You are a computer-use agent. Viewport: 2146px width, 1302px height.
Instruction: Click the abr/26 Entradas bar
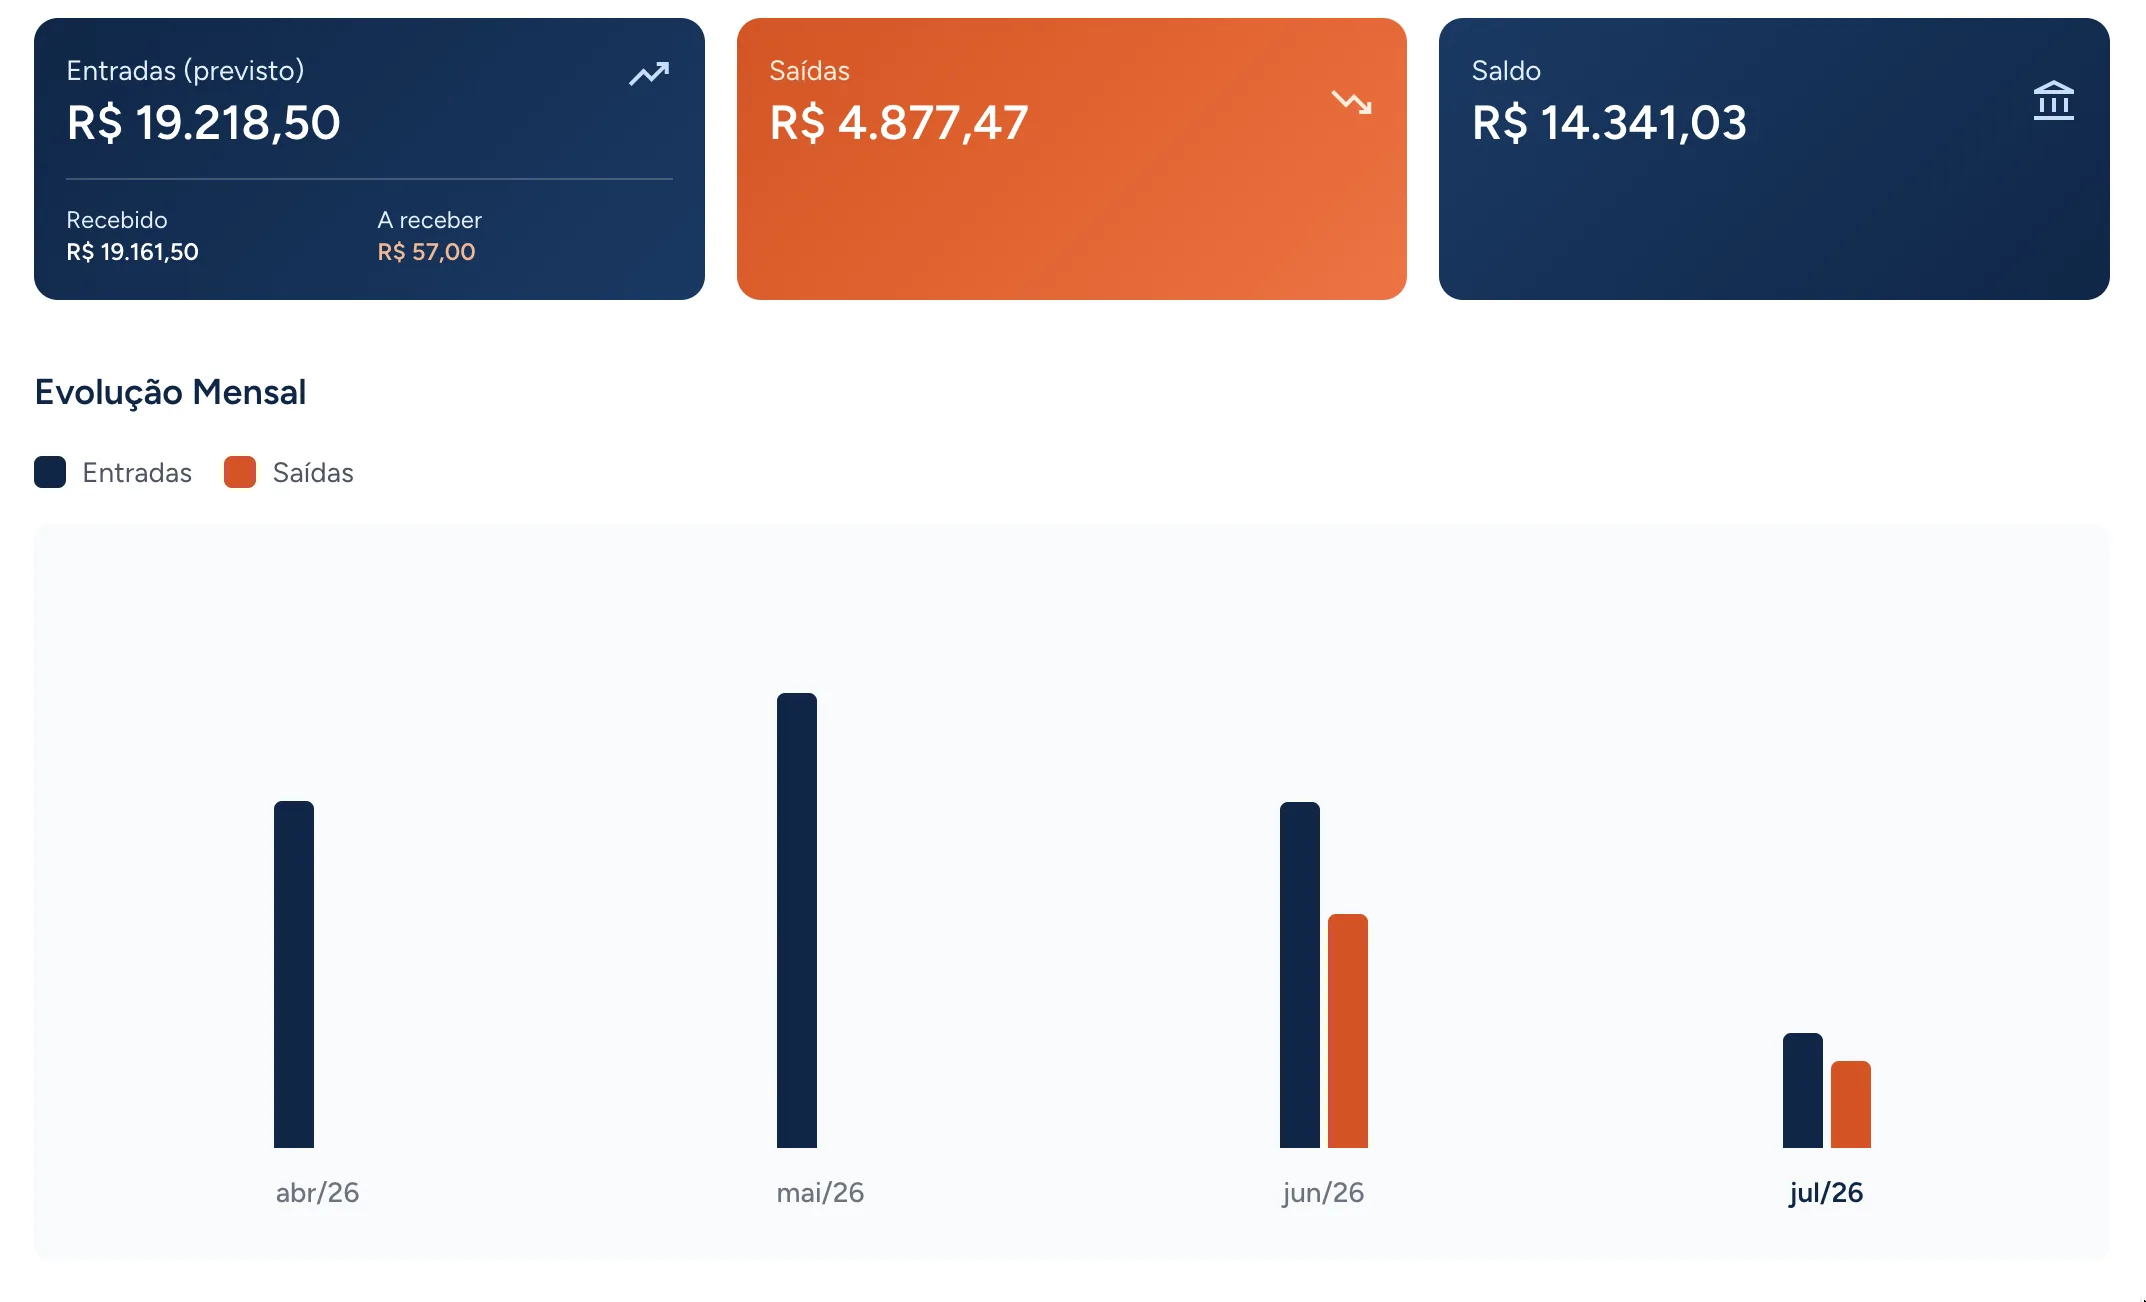point(294,974)
